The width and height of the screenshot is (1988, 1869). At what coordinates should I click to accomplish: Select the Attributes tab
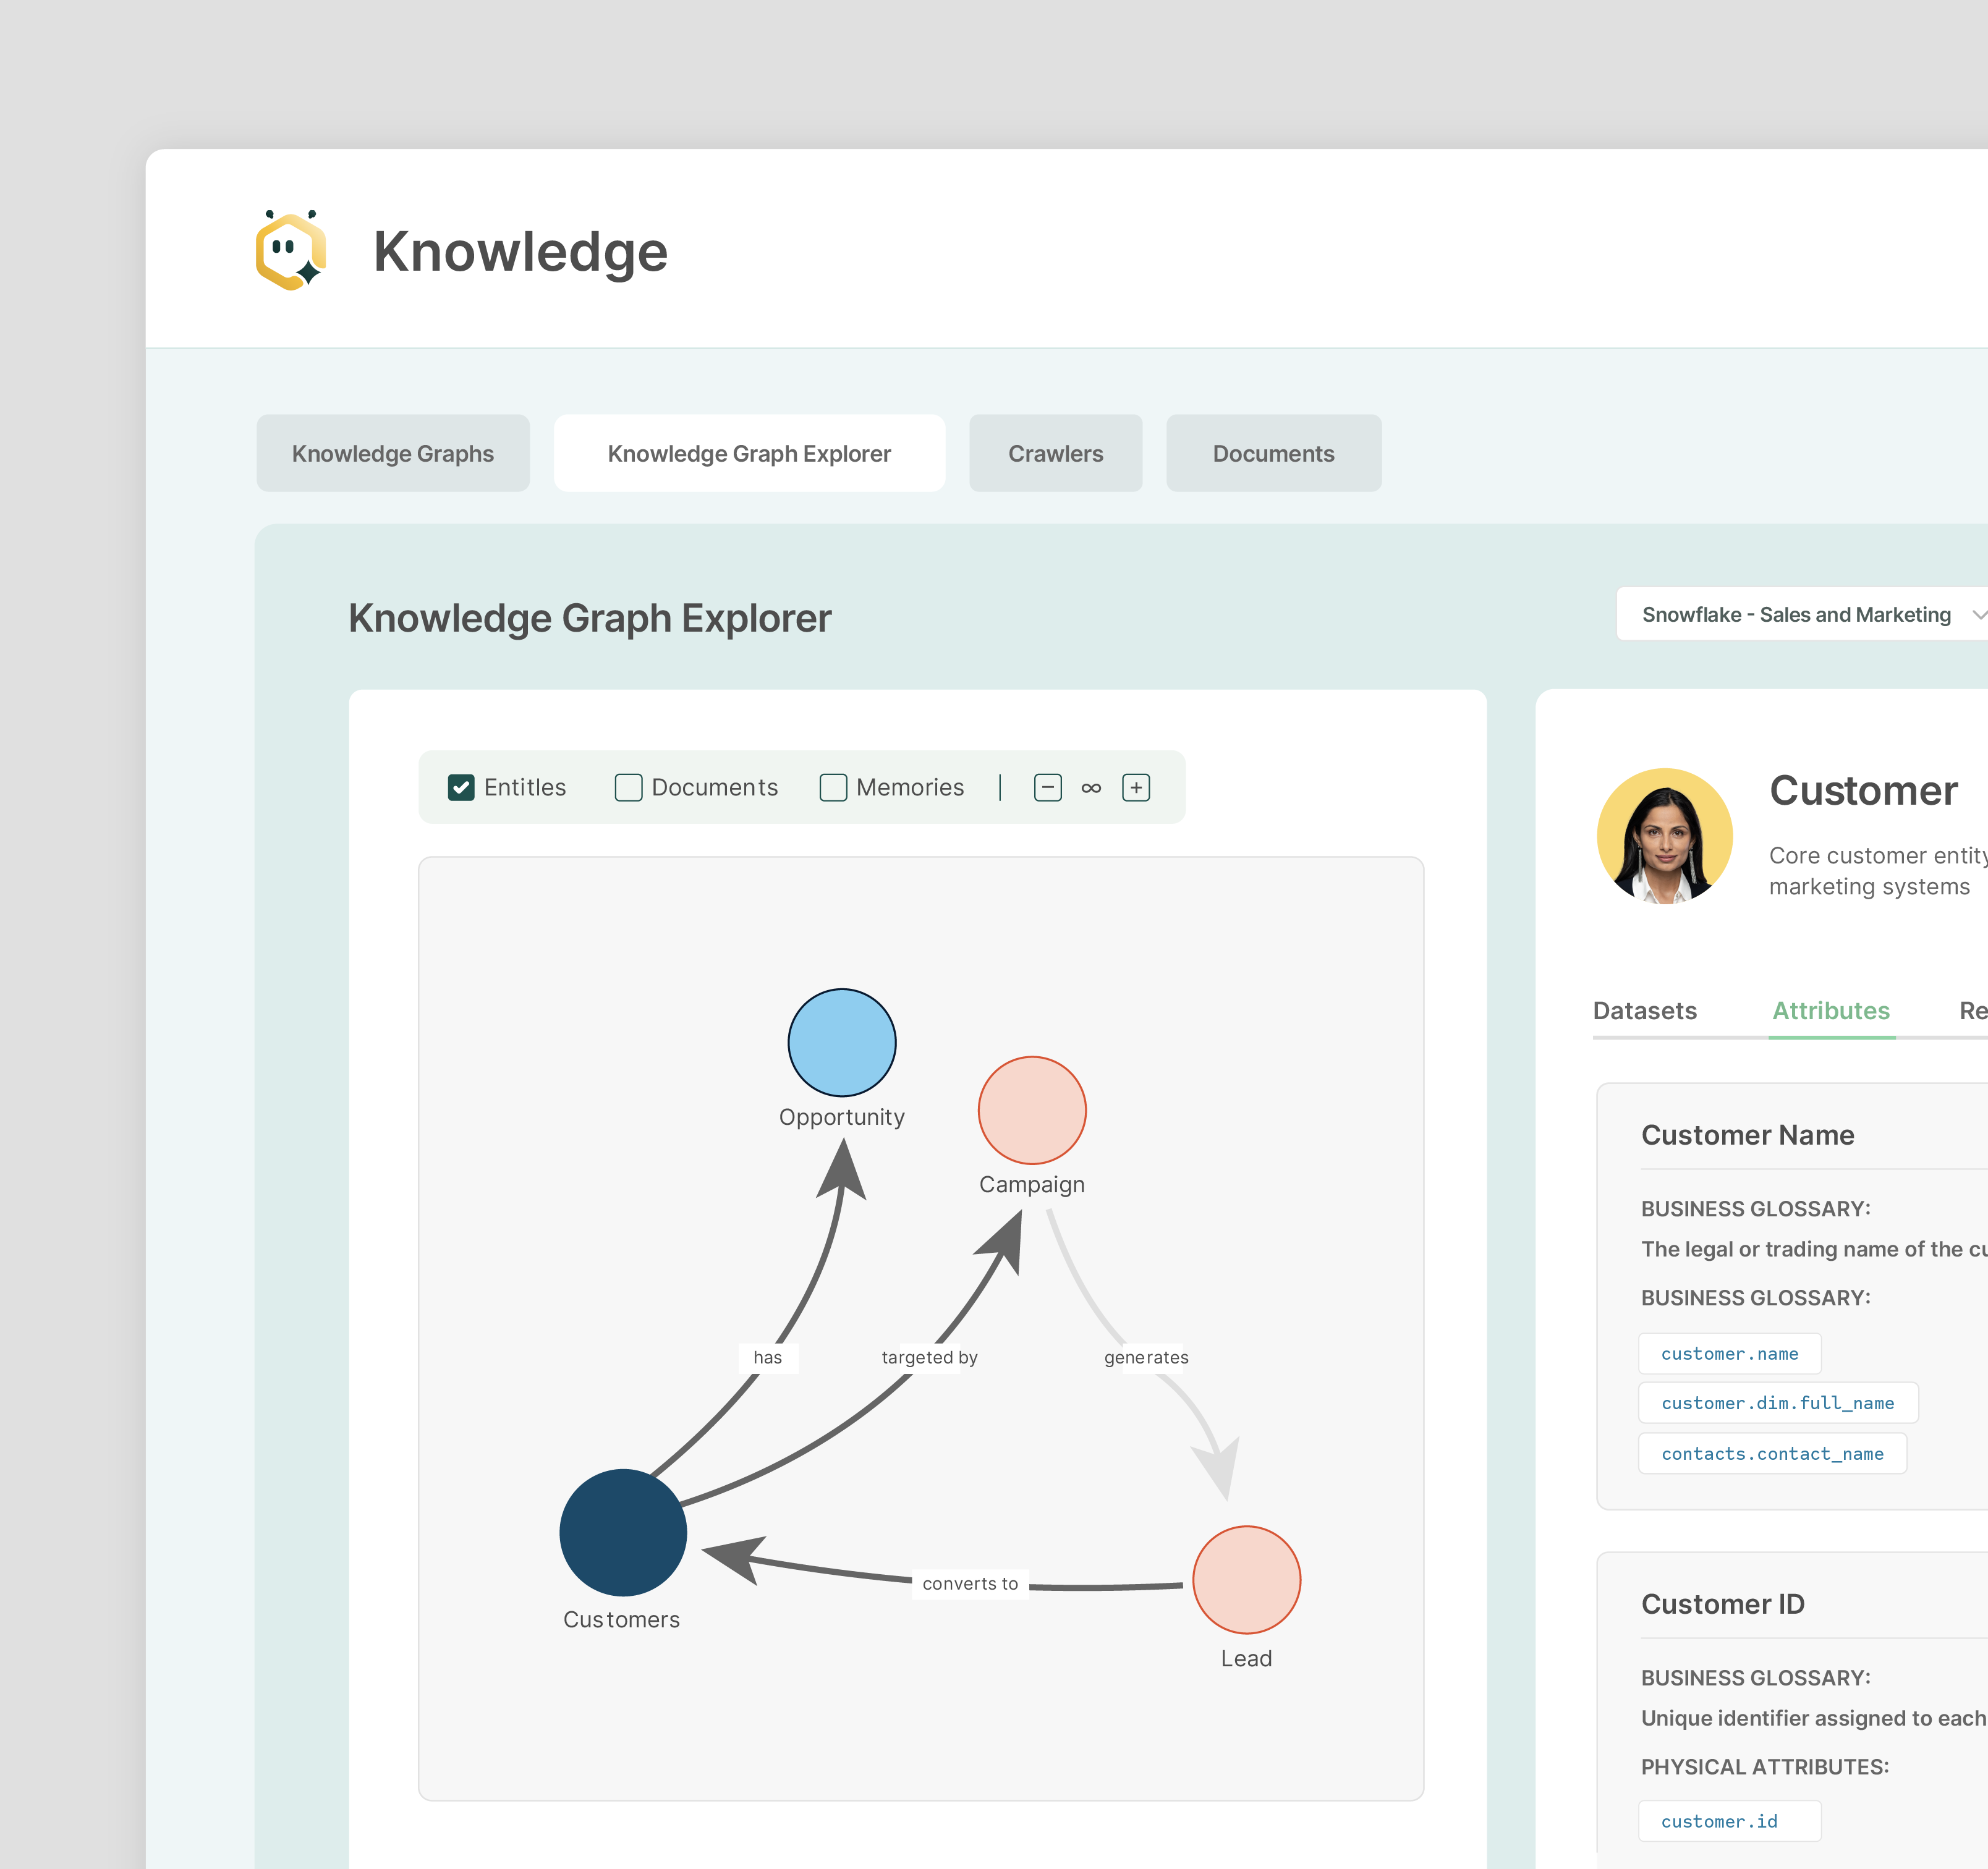pyautogui.click(x=1831, y=1011)
